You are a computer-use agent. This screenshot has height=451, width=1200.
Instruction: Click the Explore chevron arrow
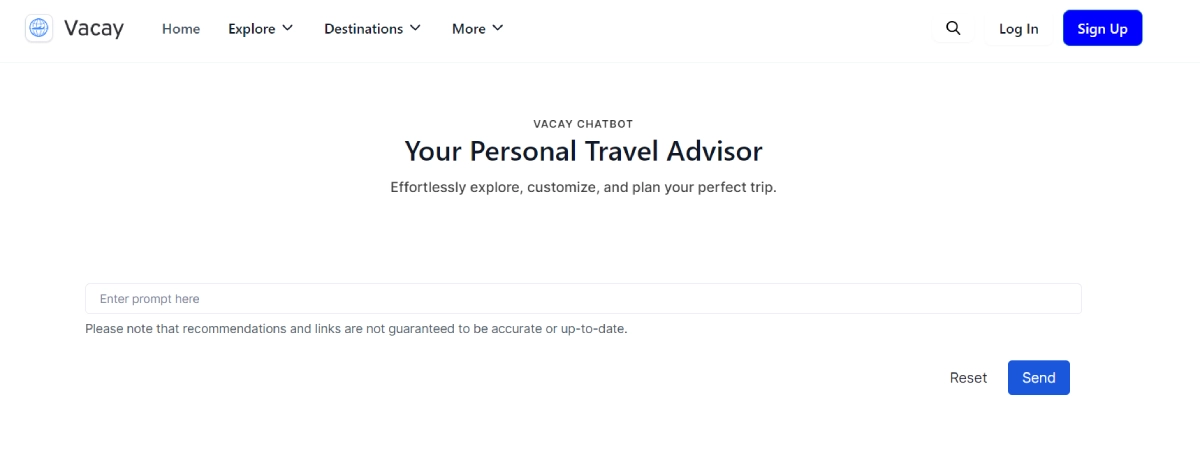click(288, 28)
